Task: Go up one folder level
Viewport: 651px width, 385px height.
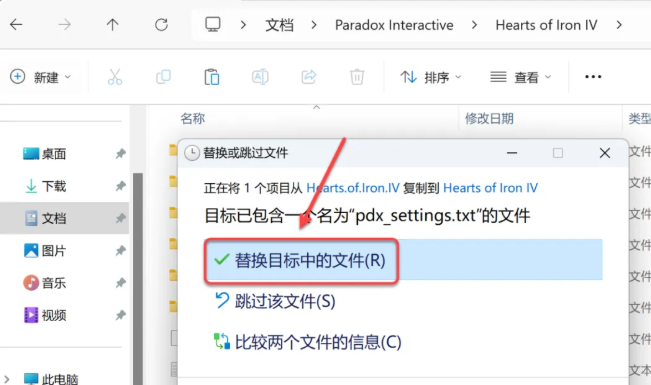Action: coord(113,25)
